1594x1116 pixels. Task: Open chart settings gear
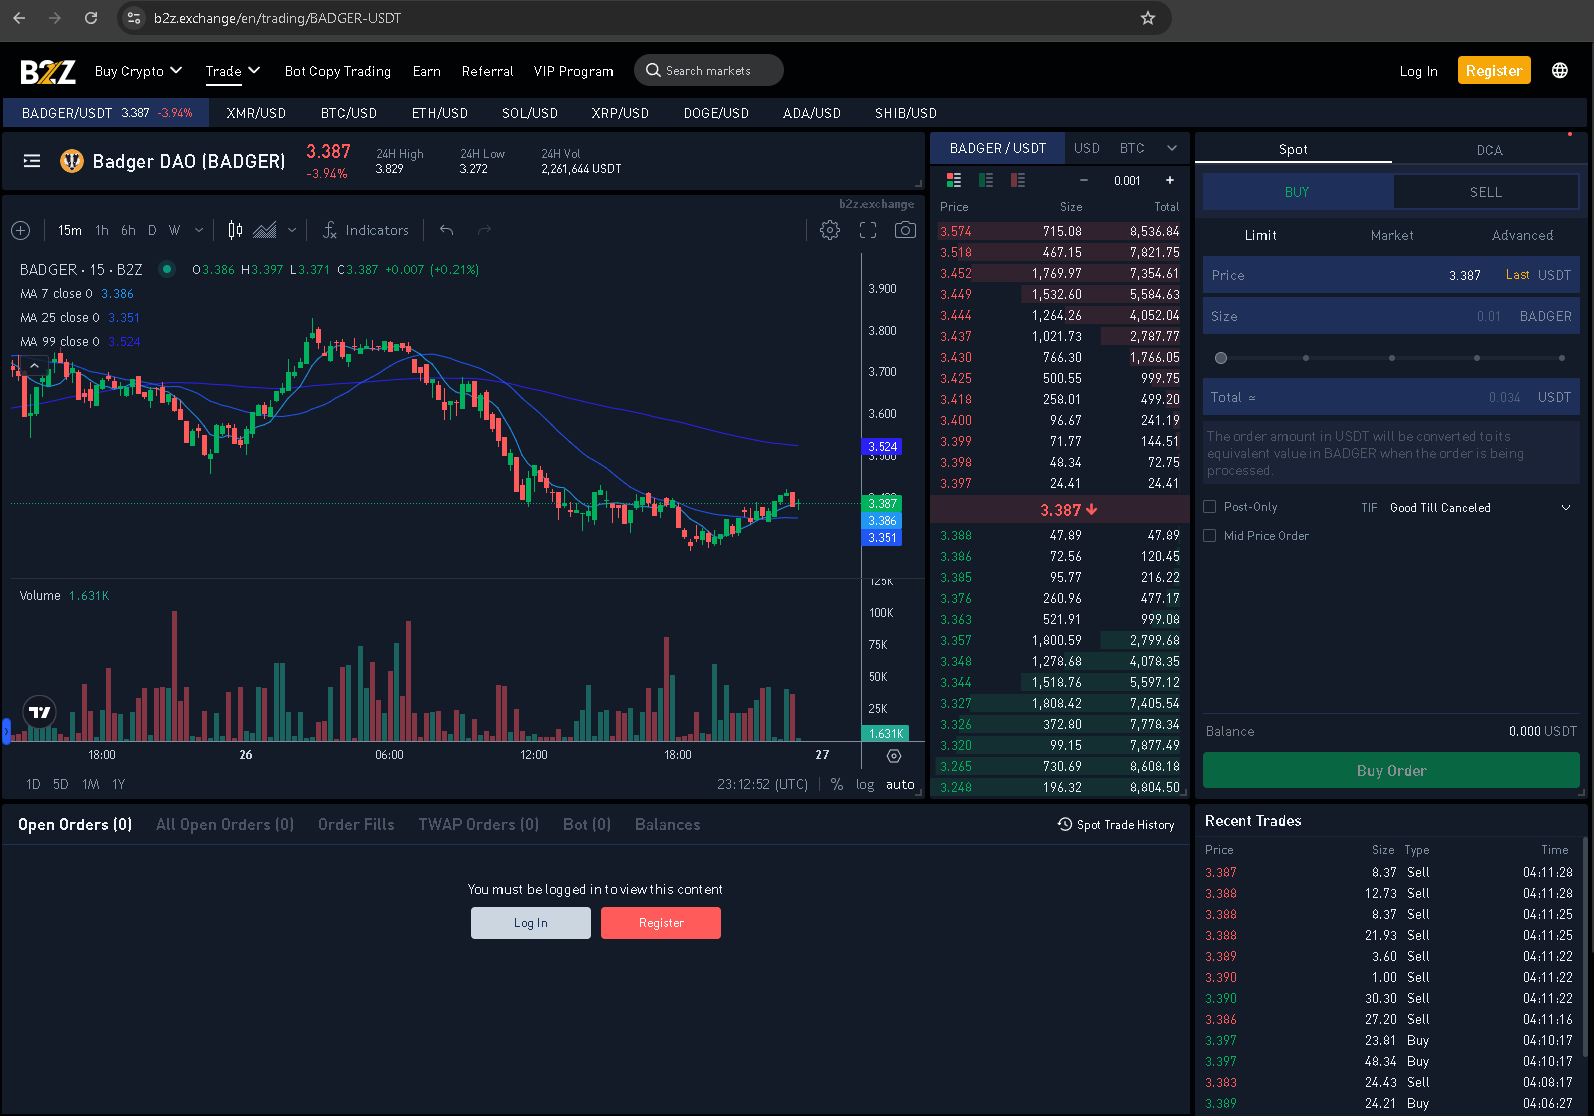tap(830, 230)
